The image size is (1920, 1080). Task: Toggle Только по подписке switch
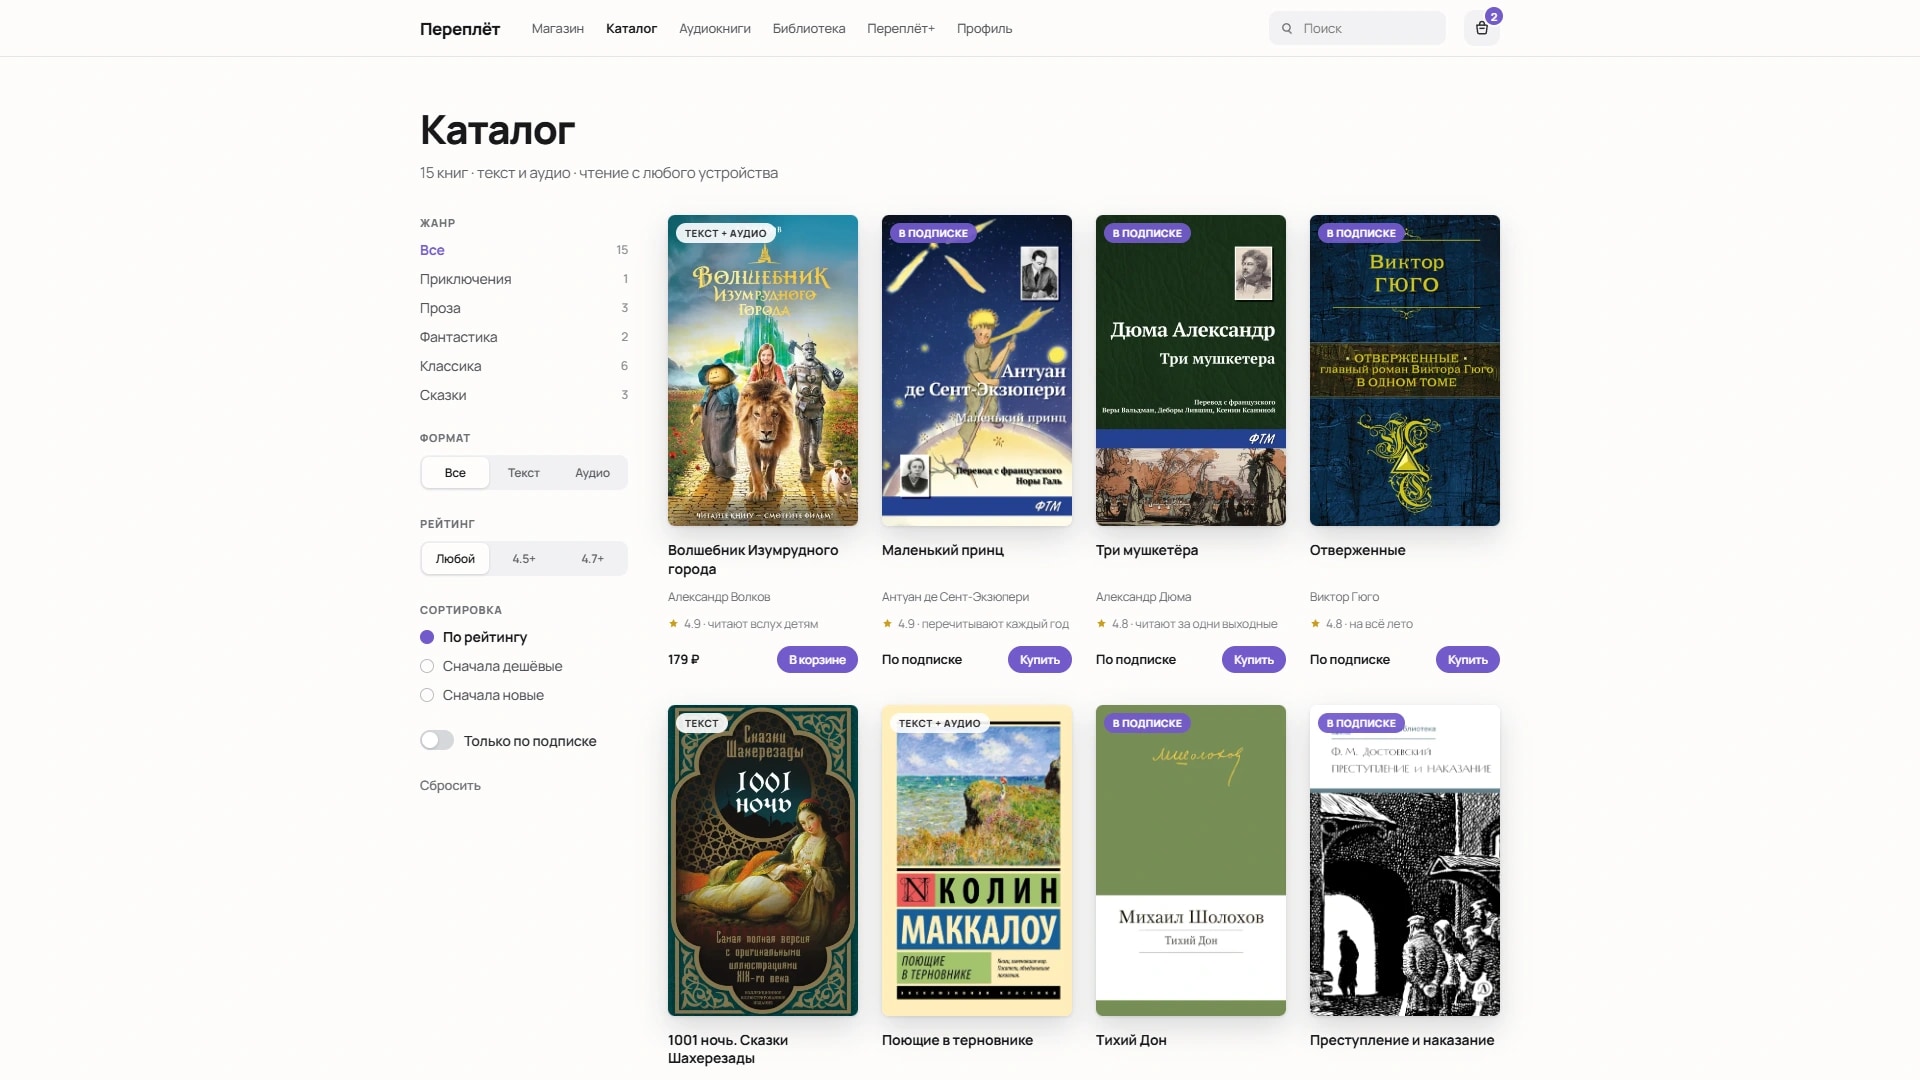point(437,741)
